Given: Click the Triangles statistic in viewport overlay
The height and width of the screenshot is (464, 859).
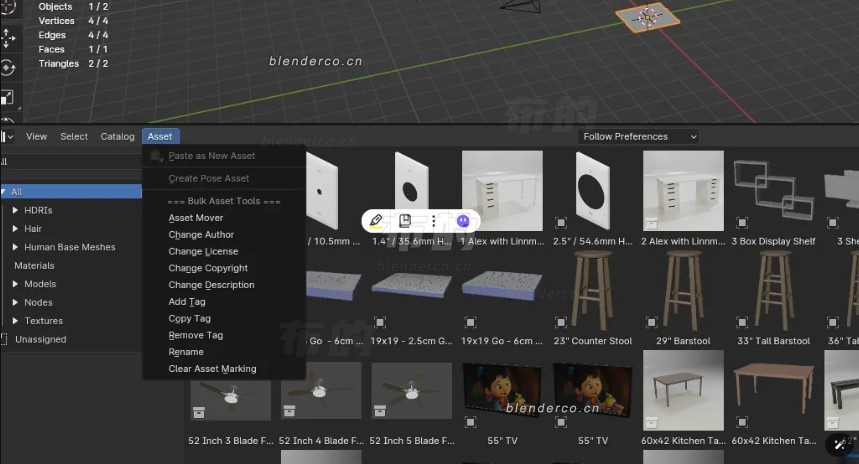Looking at the screenshot, I should 73,64.
